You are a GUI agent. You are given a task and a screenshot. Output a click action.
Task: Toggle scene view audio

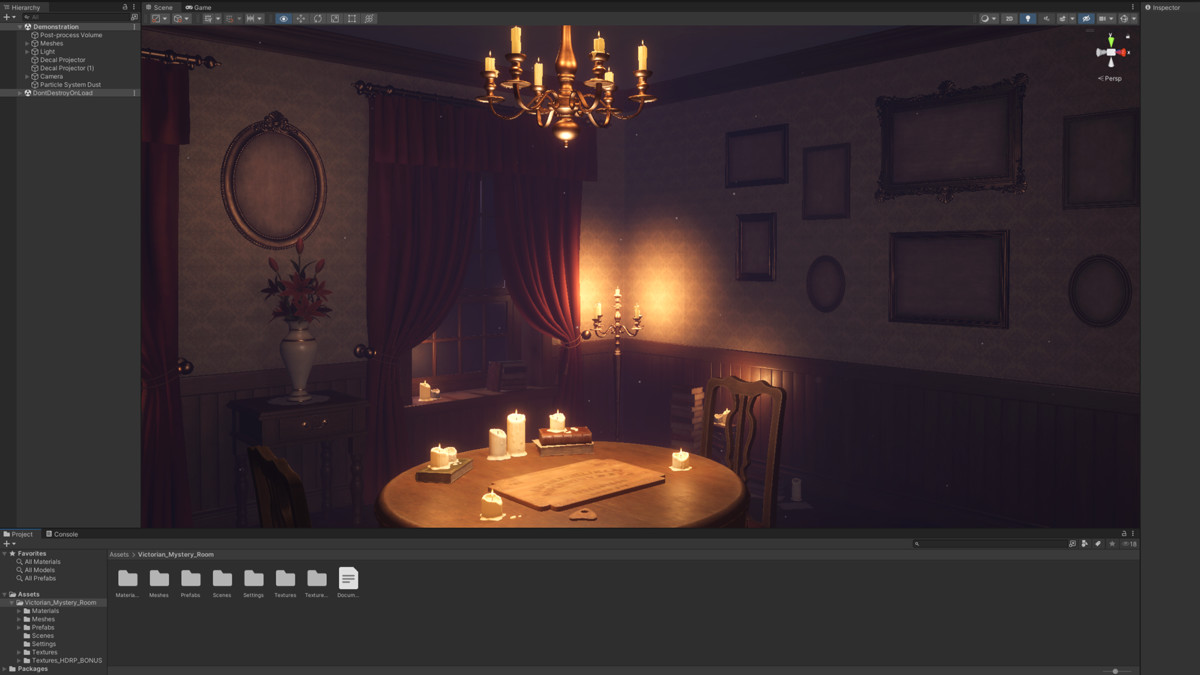1047,18
